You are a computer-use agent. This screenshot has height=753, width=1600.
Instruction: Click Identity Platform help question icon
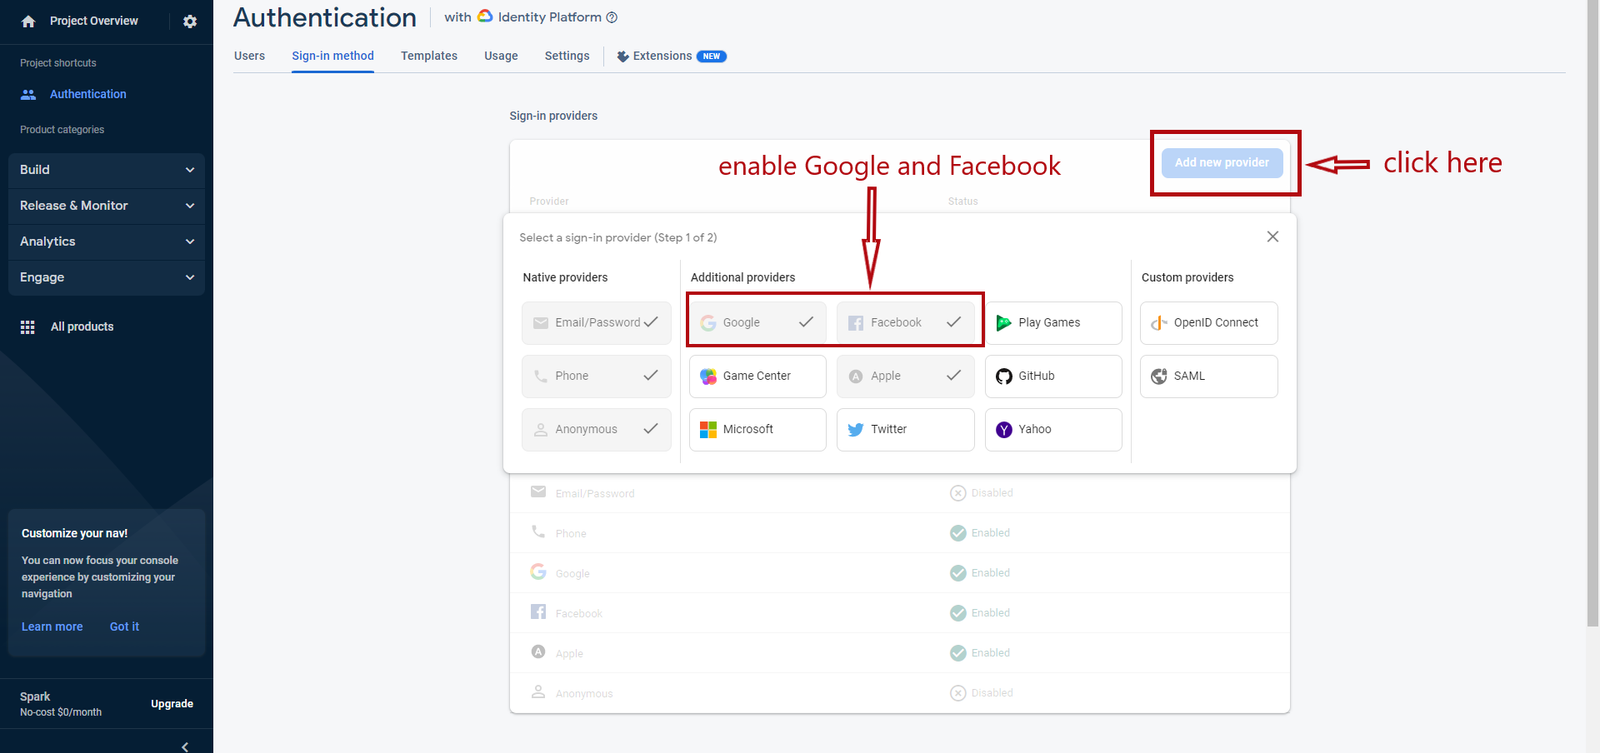612,17
